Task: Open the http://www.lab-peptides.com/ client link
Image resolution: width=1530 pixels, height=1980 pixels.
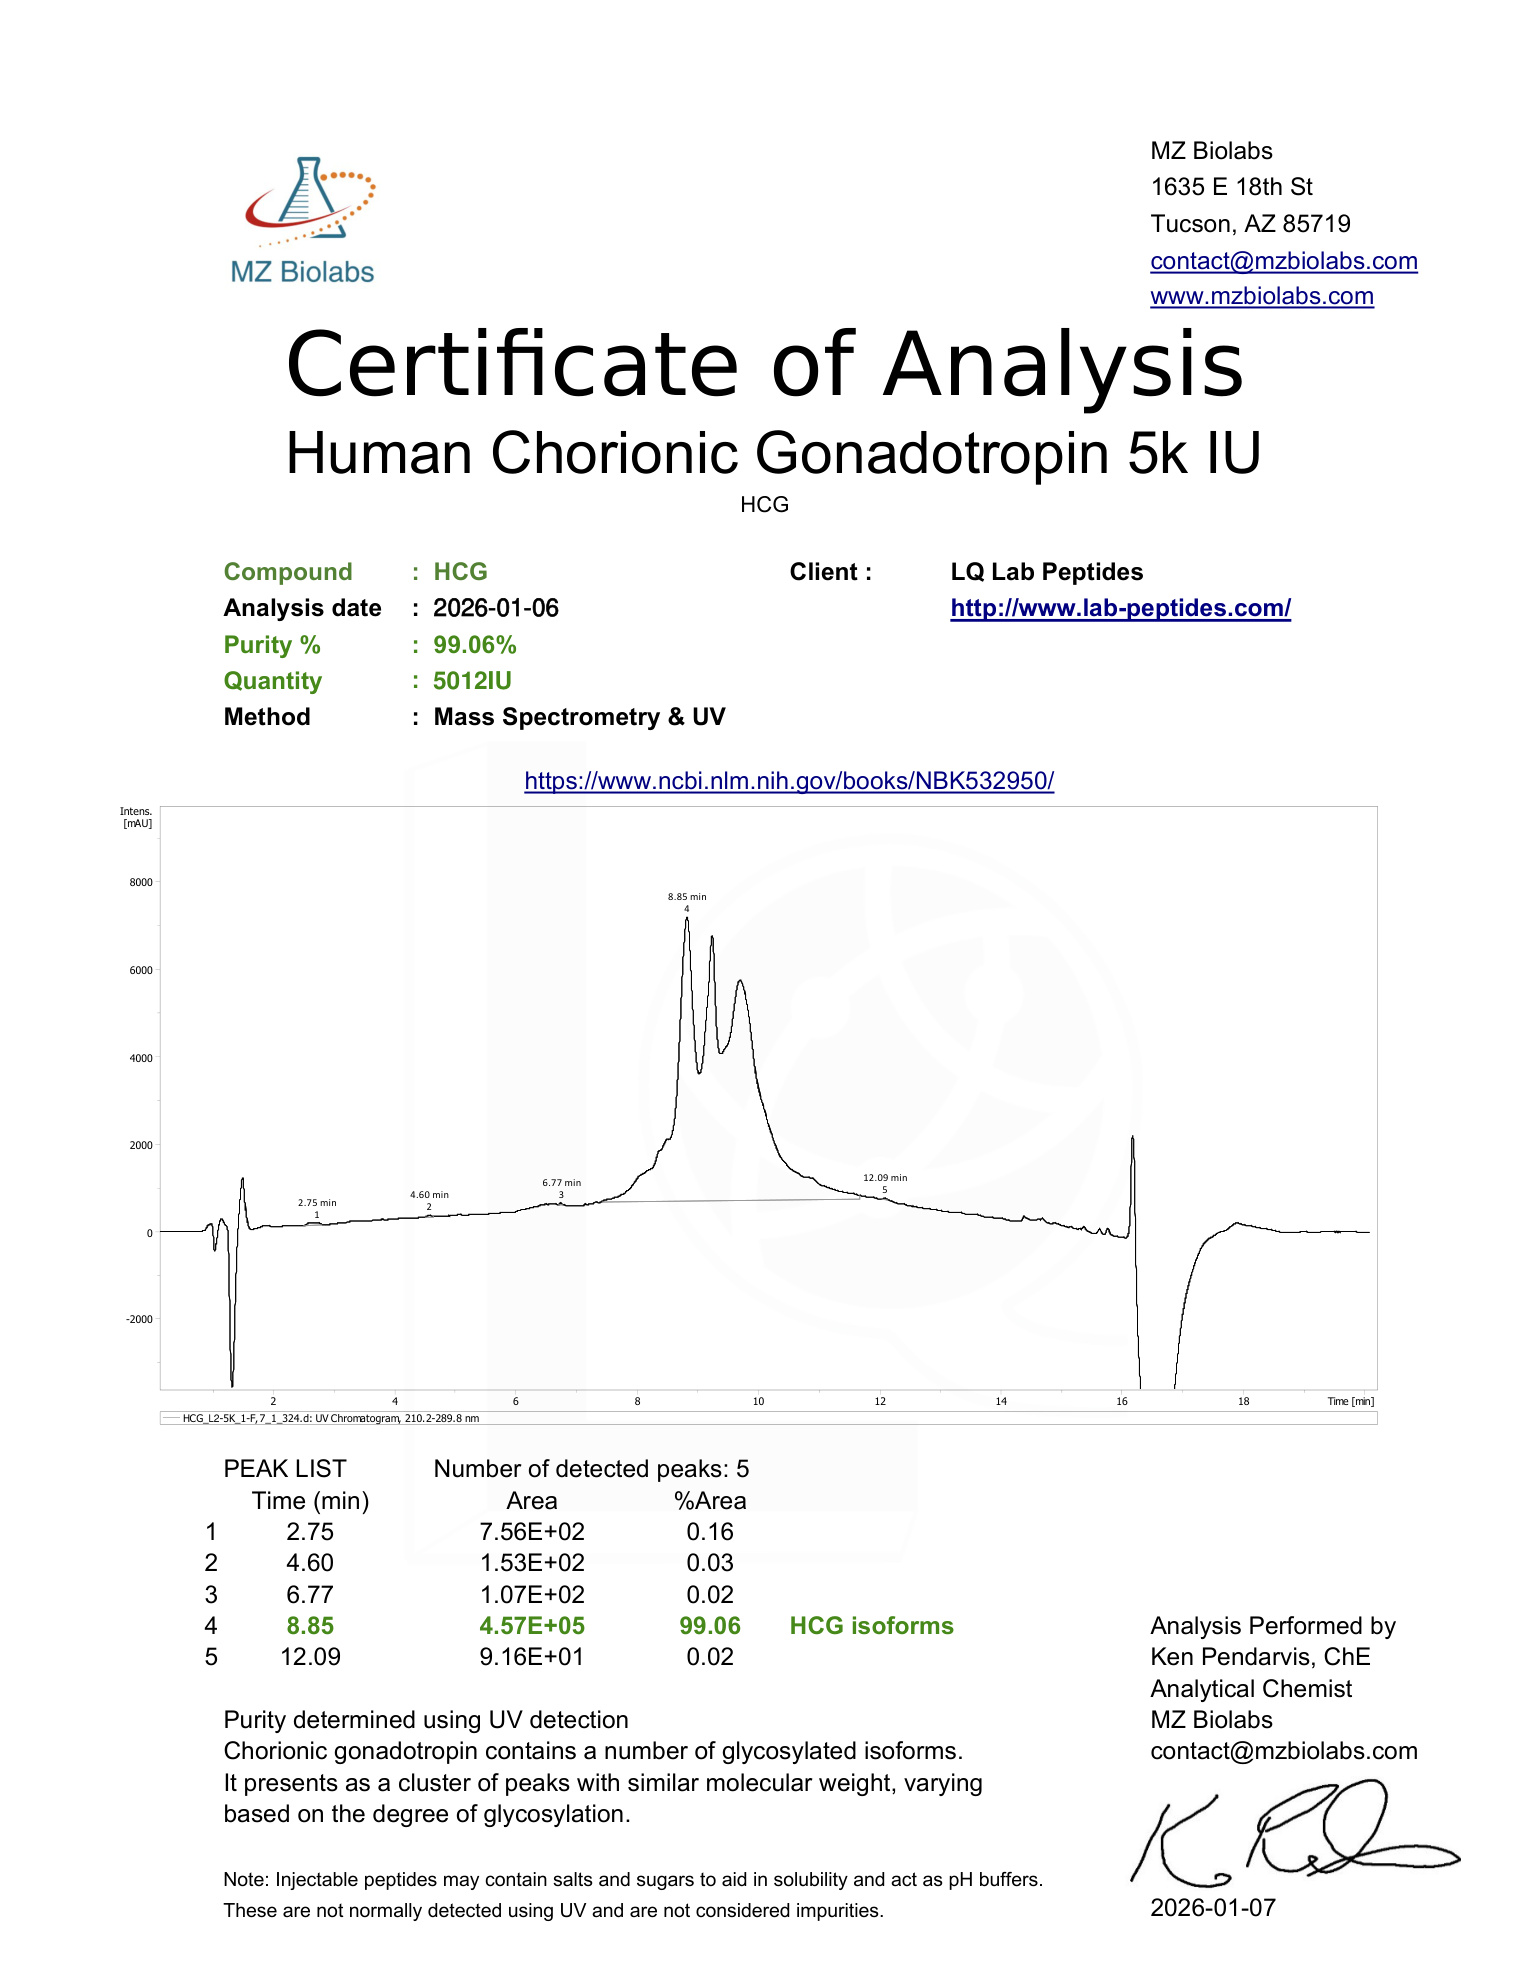Action: tap(1120, 608)
